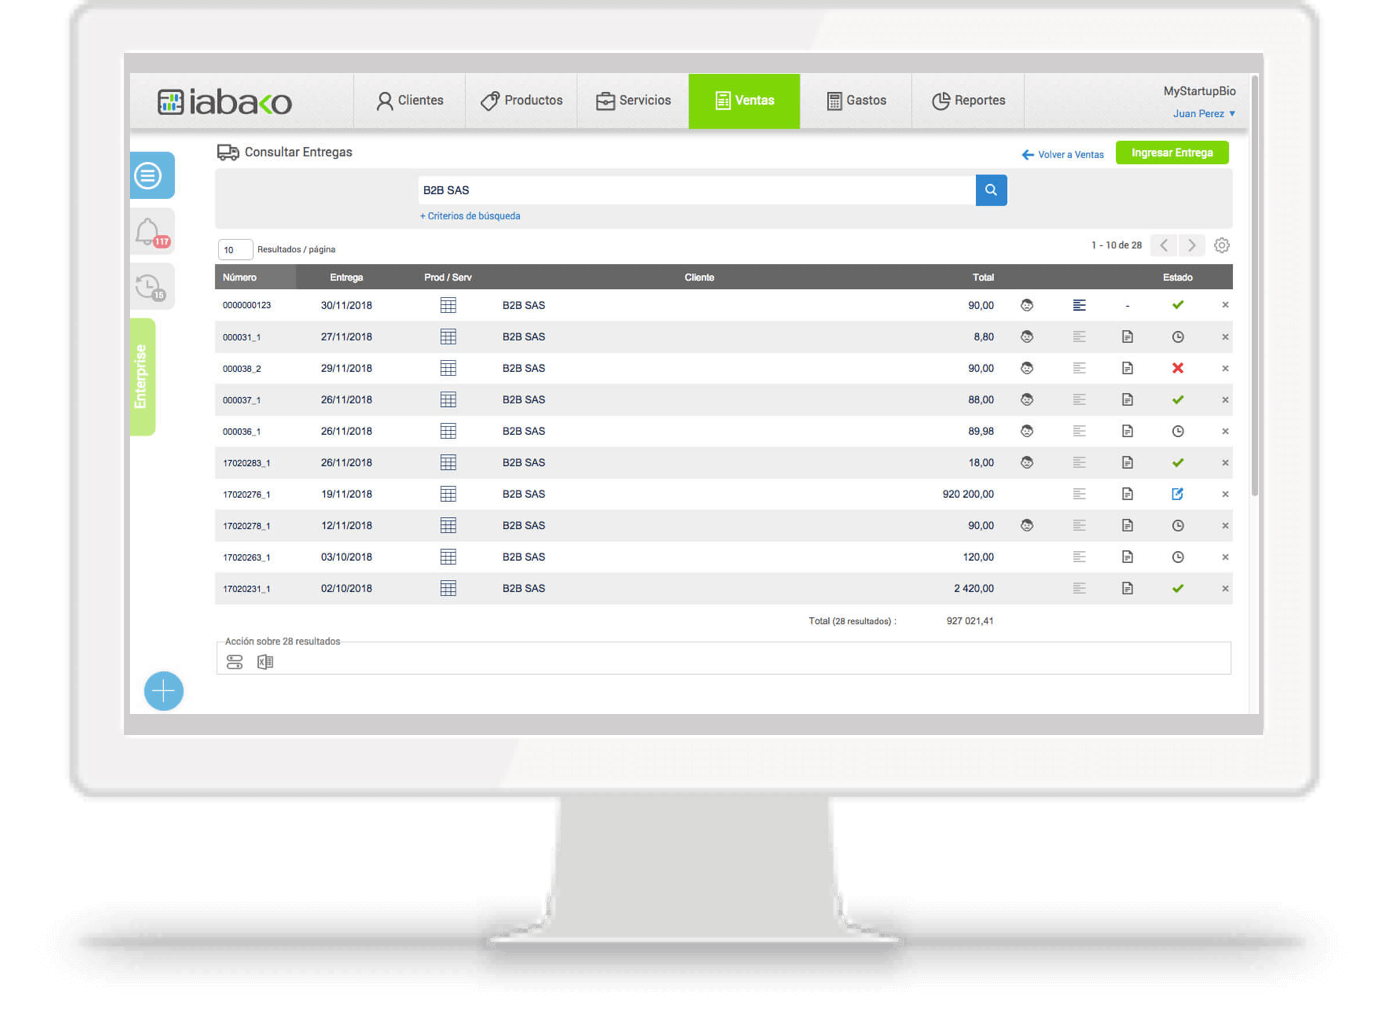Open notifications bell with 117 badge
1389x1010 pixels.
(151, 232)
